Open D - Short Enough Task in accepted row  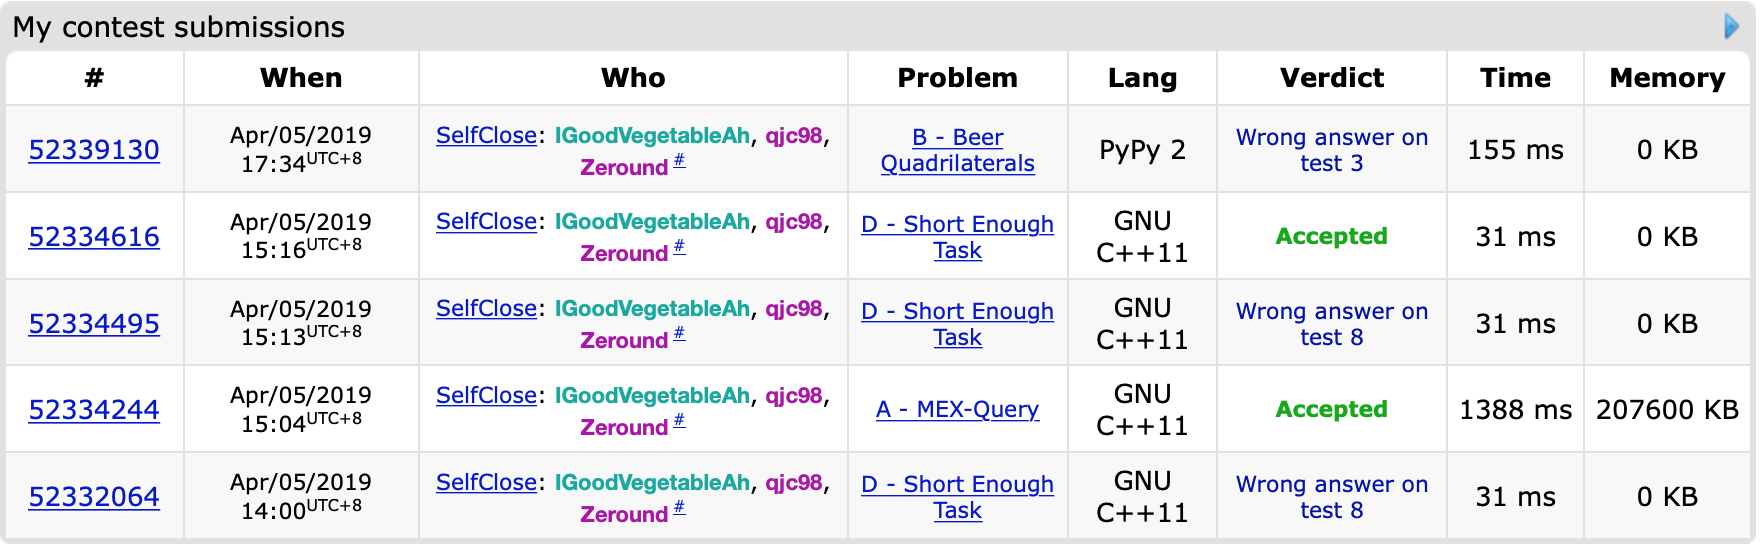957,237
